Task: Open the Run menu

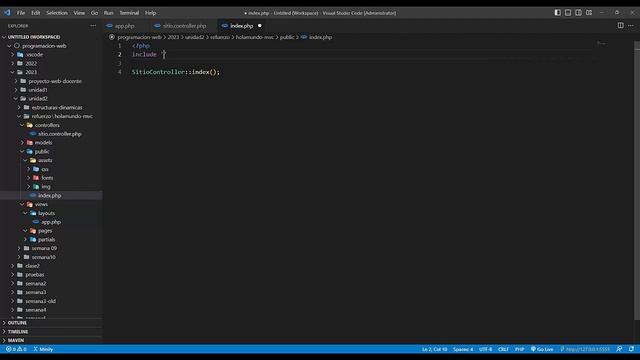Action: 108,13
